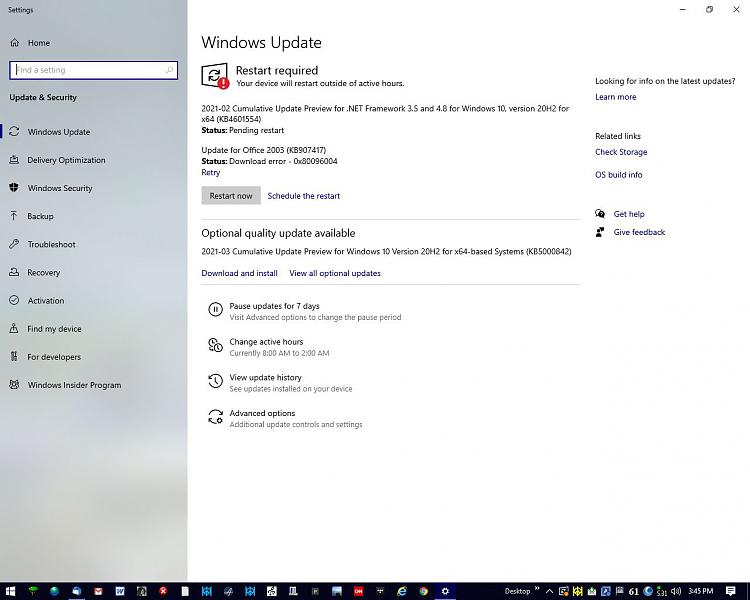Click the Backup arrow icon in sidebar
This screenshot has width=750, height=600.
coord(14,216)
